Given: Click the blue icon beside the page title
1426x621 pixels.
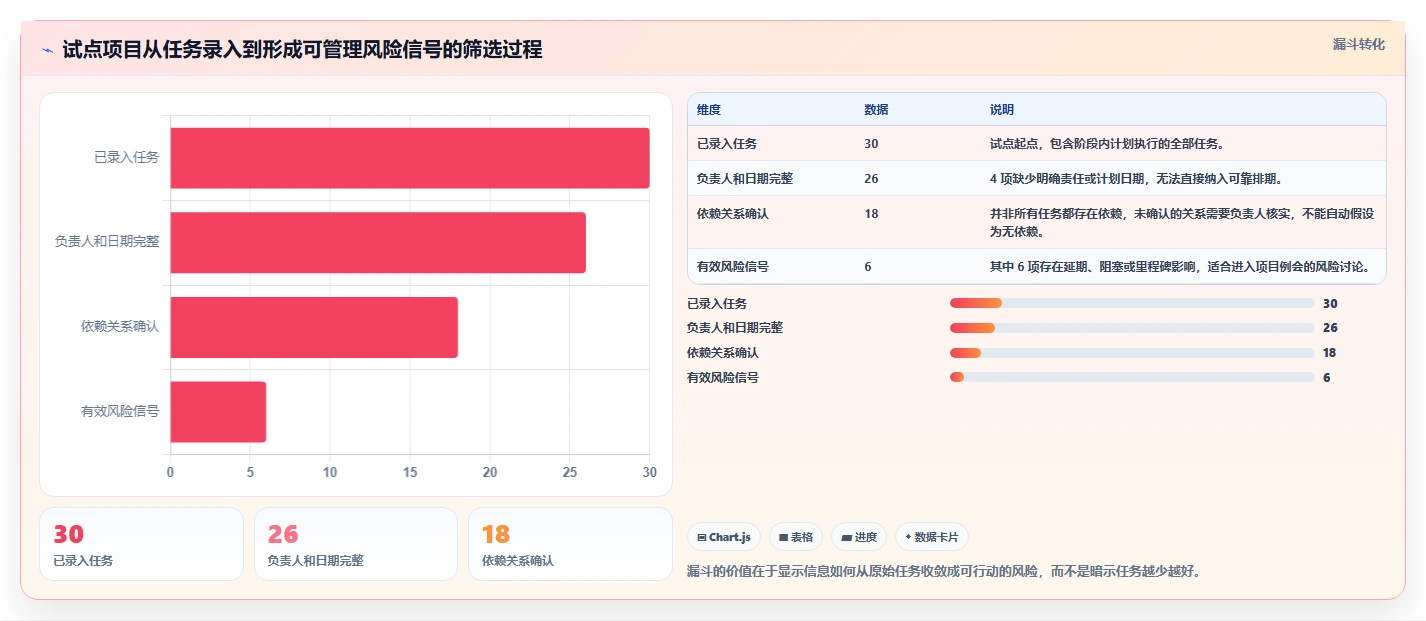Looking at the screenshot, I should tap(47, 50).
